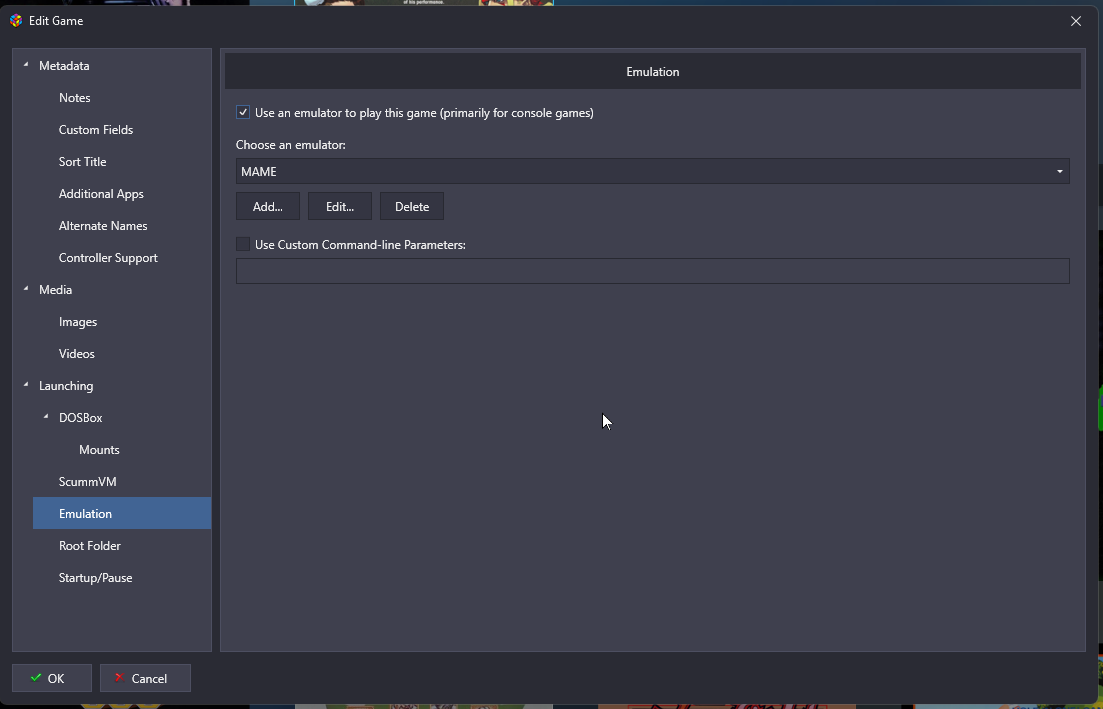
Task: Open DOSBox settings page
Action: coord(80,418)
